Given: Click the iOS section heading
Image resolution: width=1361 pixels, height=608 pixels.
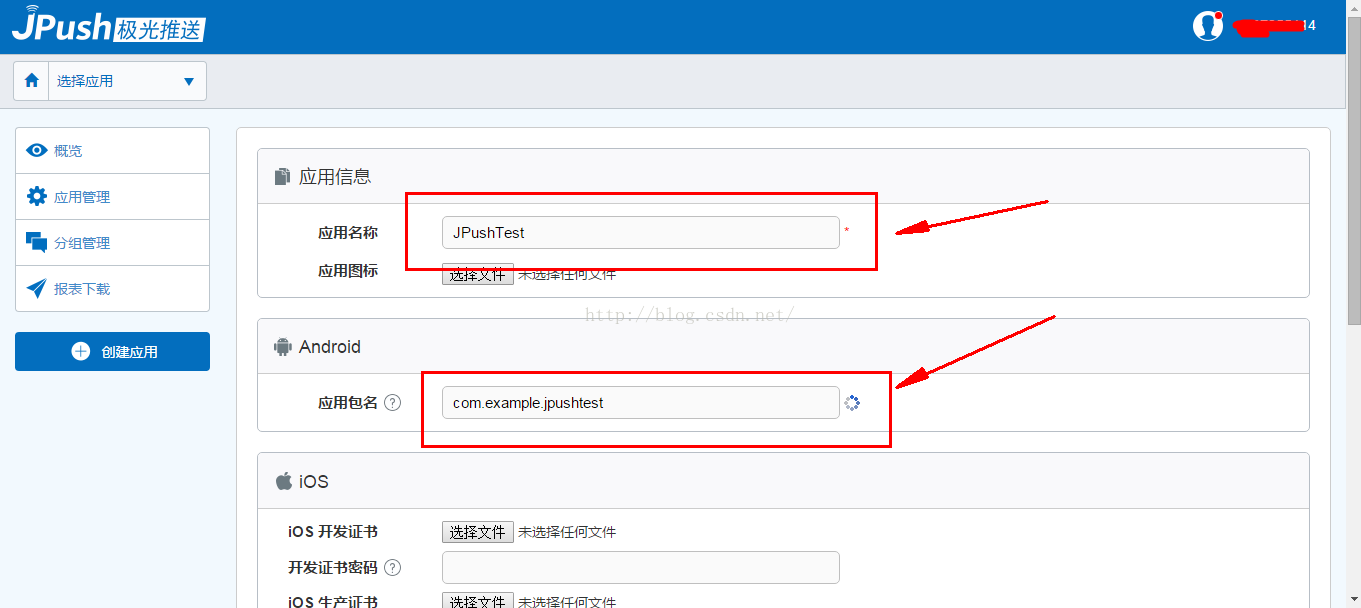Looking at the screenshot, I should (314, 482).
